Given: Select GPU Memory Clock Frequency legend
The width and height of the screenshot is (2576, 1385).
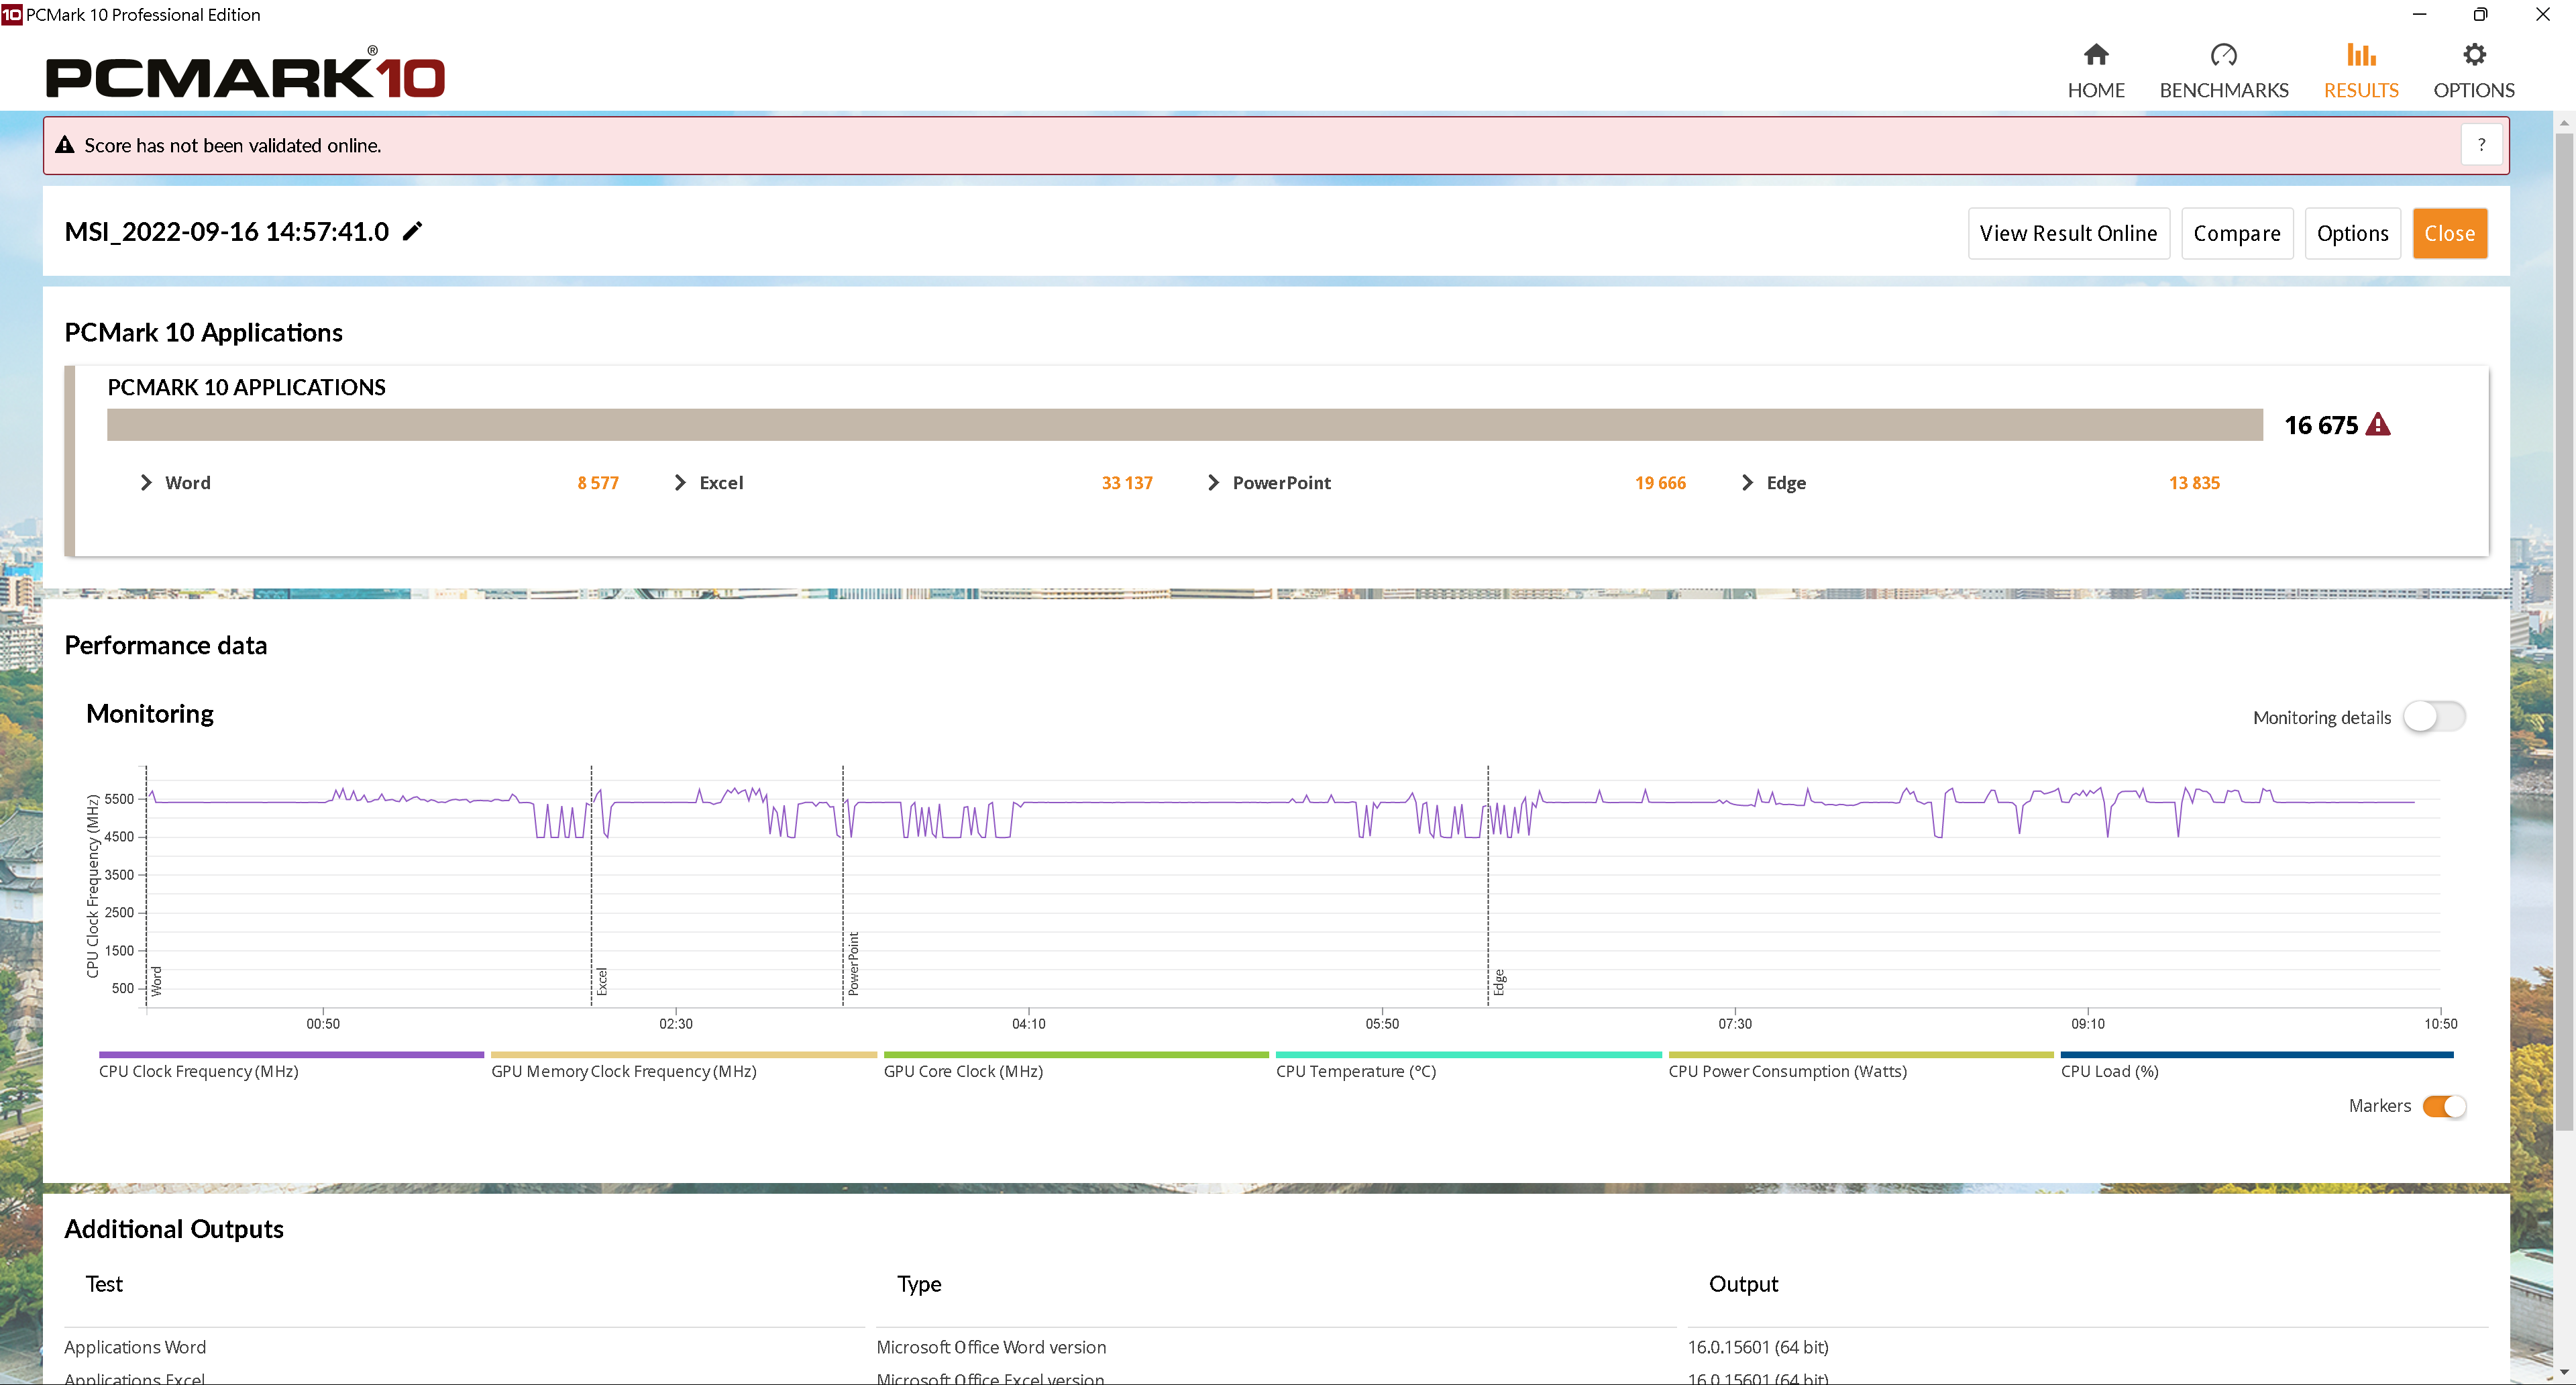Looking at the screenshot, I should (683, 1066).
